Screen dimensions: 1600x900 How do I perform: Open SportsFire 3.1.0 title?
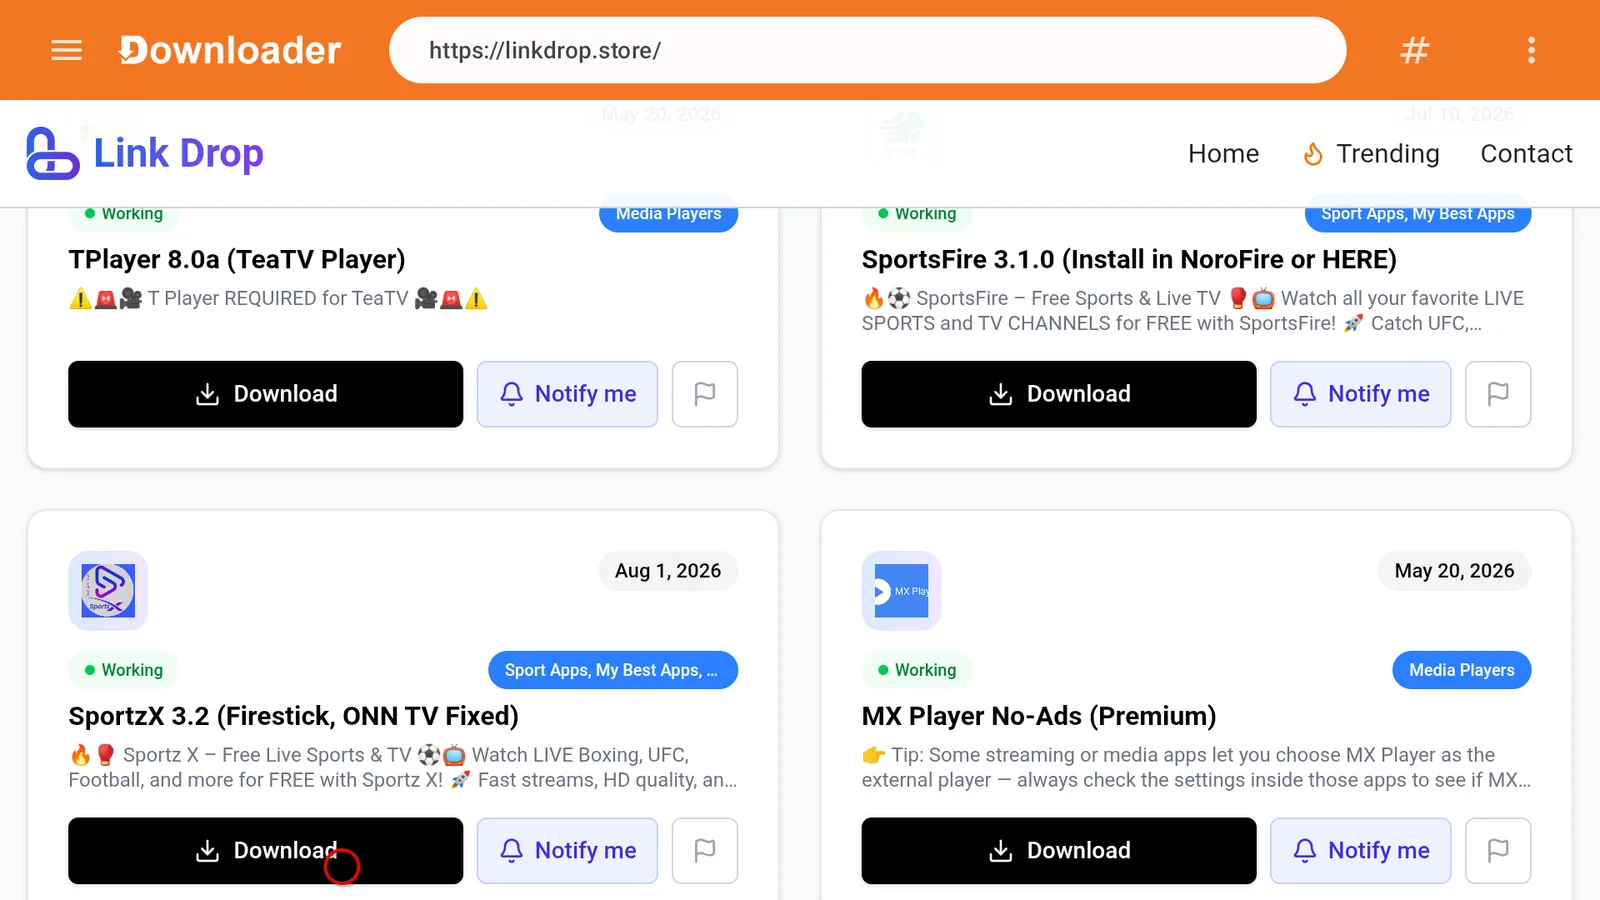pos(1129,260)
